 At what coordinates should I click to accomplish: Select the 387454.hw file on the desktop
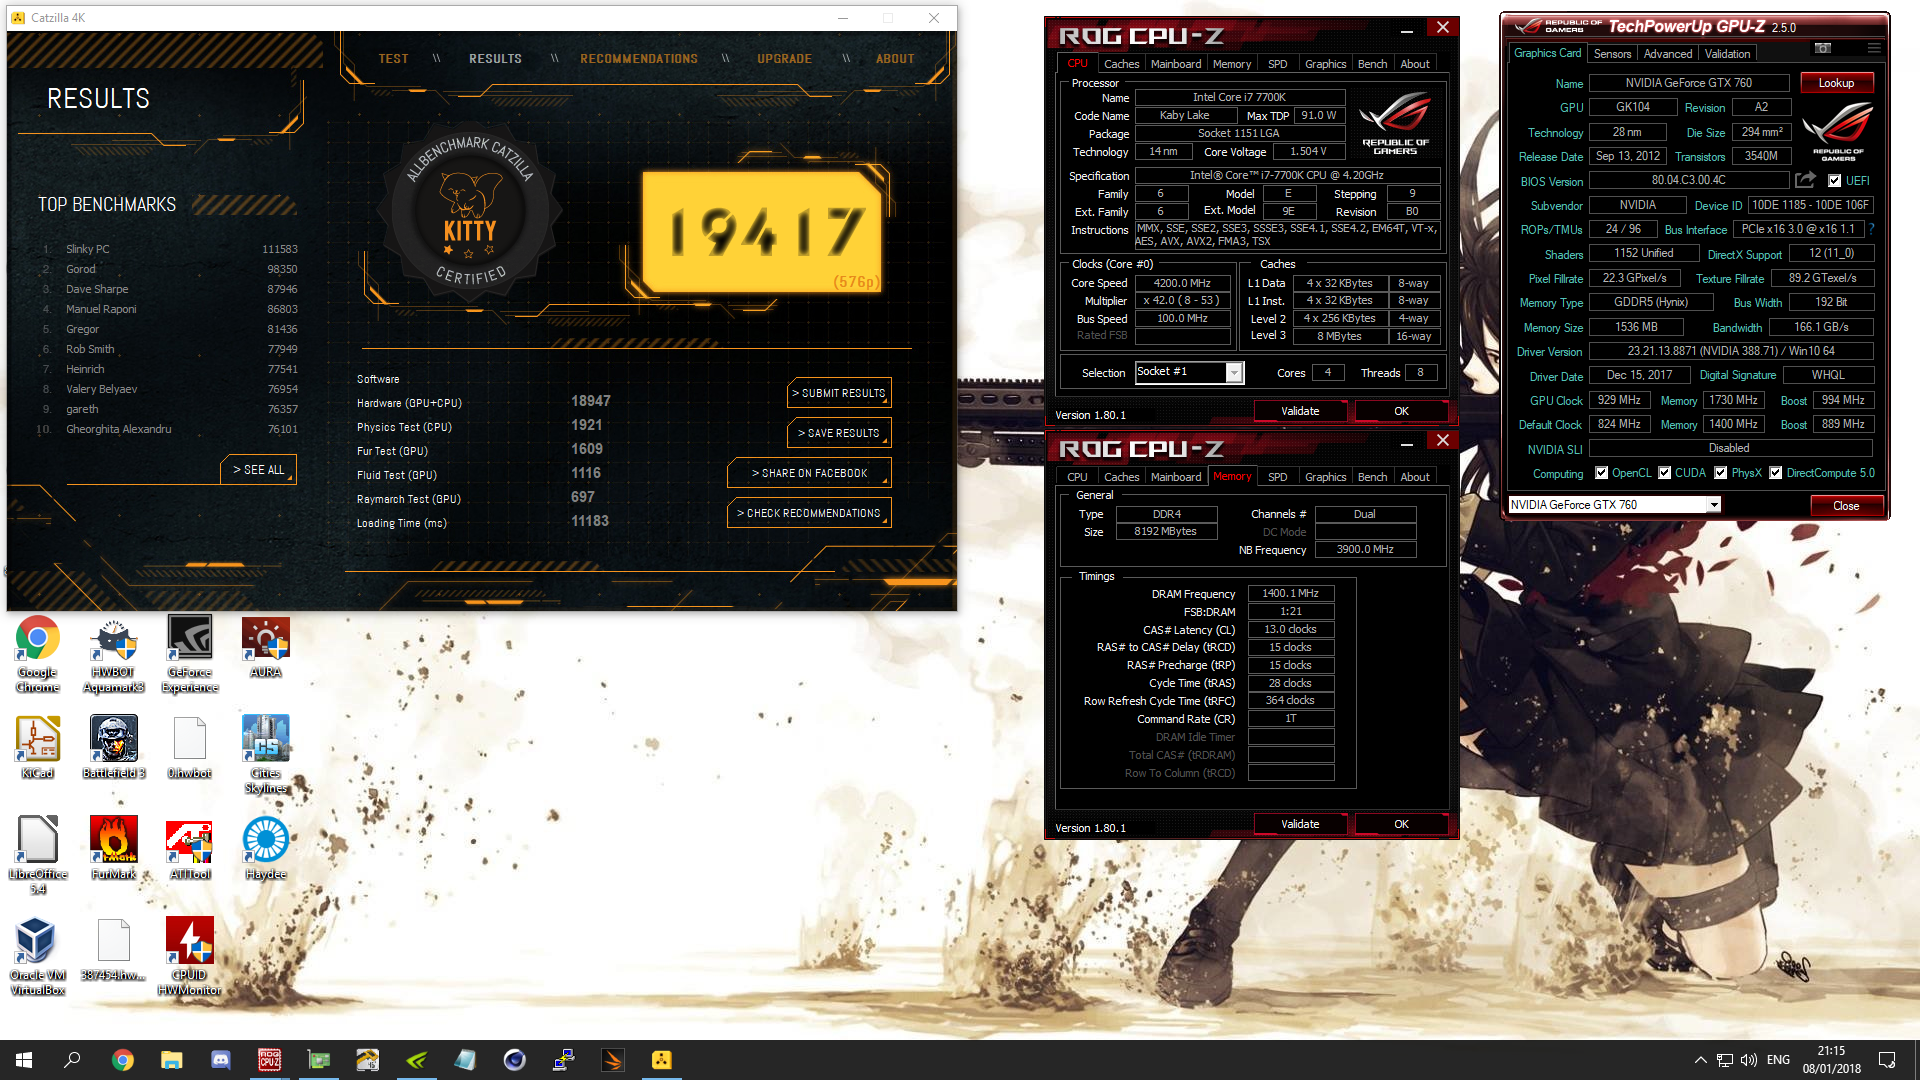click(113, 950)
